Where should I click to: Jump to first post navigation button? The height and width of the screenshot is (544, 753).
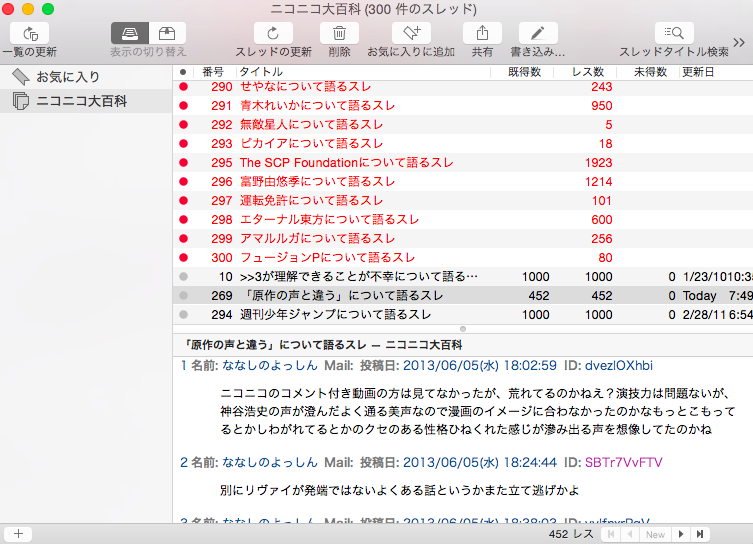[x=611, y=534]
